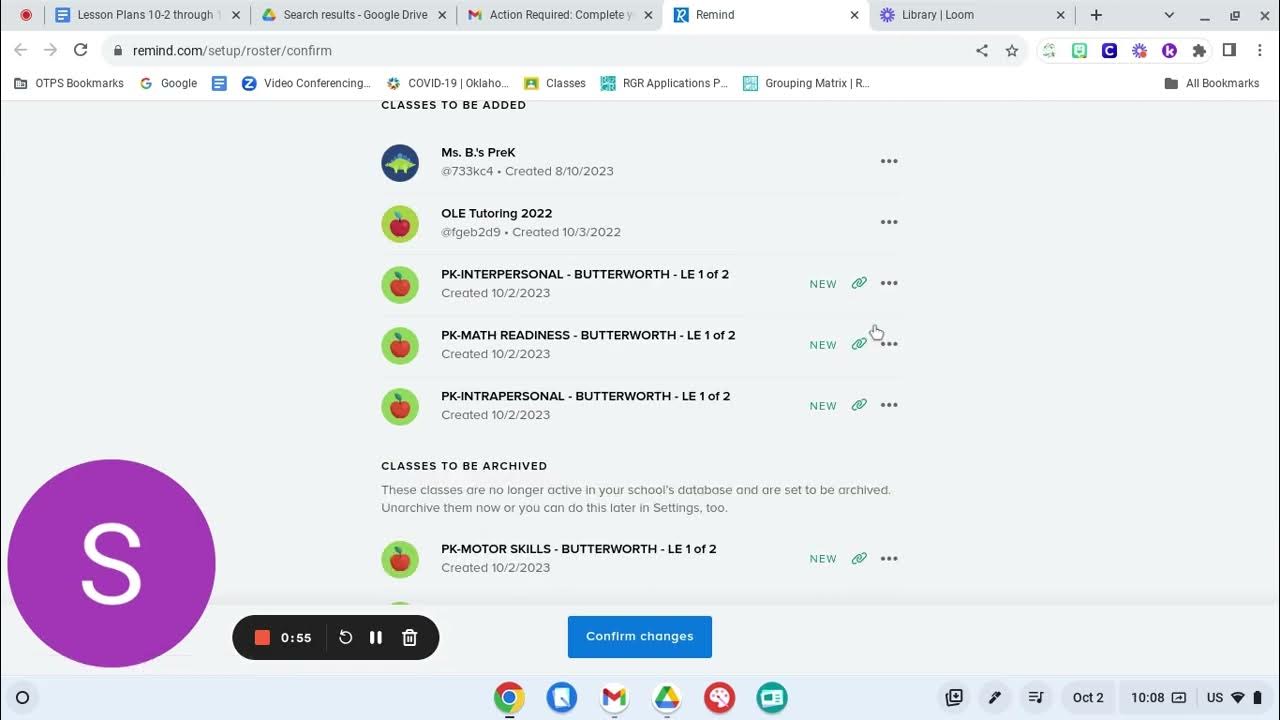Toggle the browser side panel
Viewport: 1280px width, 720px height.
click(1229, 50)
